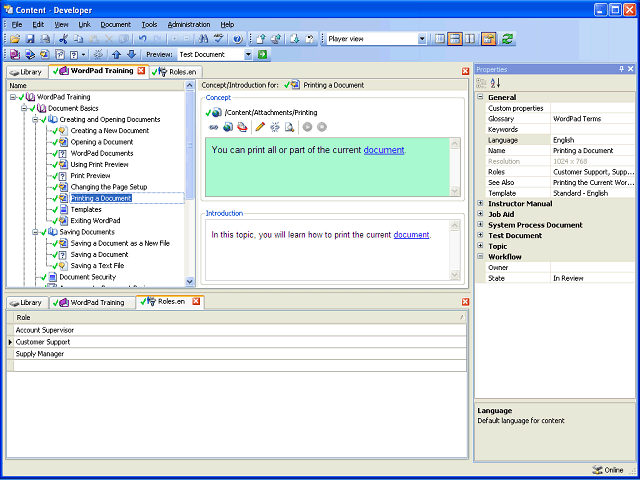
Task: Click the blue Move Down arrow icon
Action: pyautogui.click(x=131, y=54)
